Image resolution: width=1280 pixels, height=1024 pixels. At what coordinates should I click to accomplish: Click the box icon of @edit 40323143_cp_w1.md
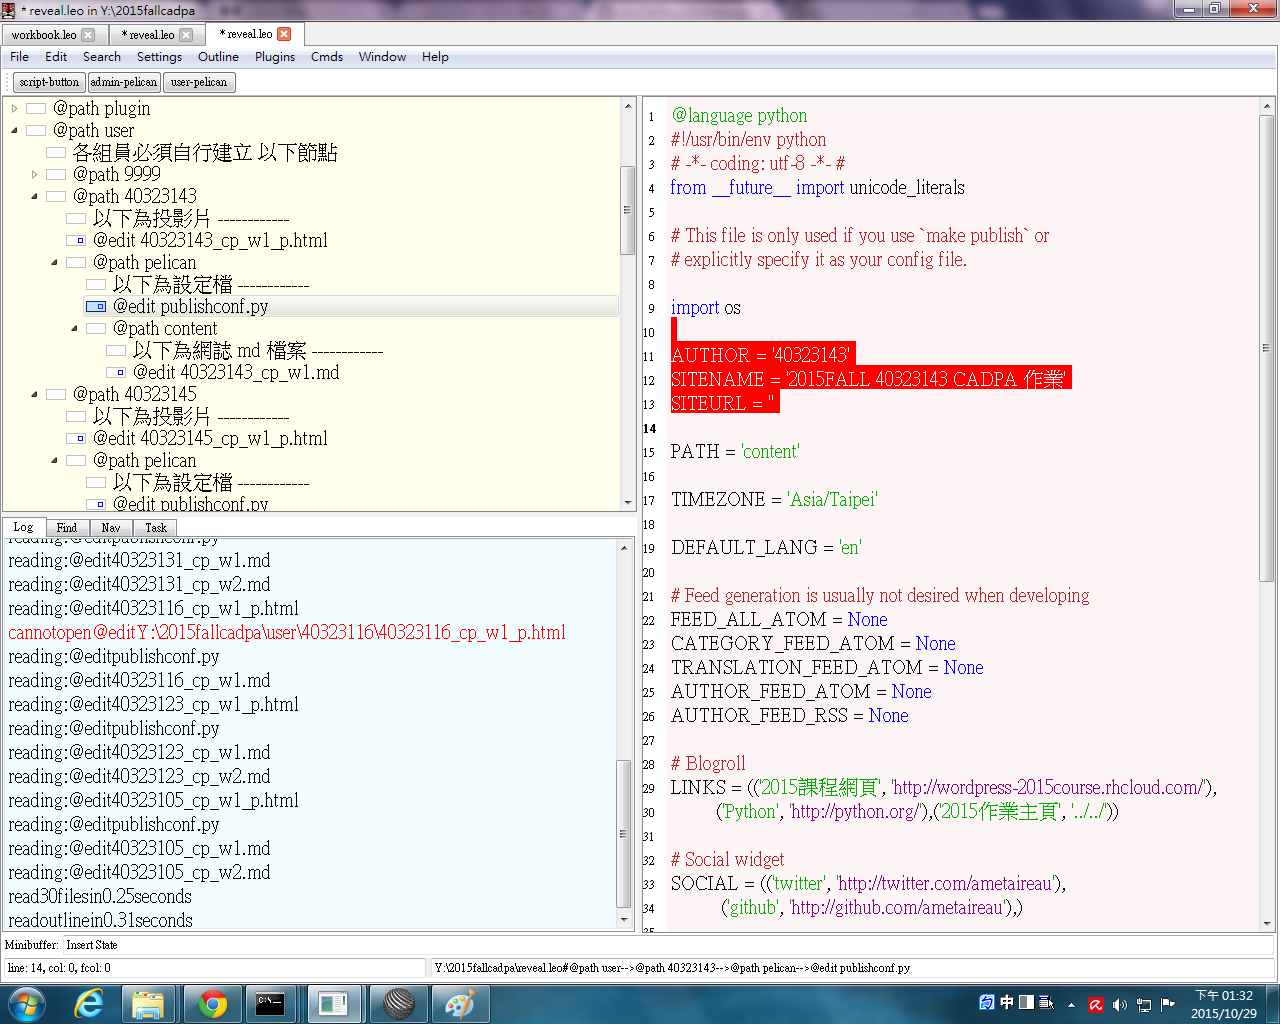tap(116, 372)
